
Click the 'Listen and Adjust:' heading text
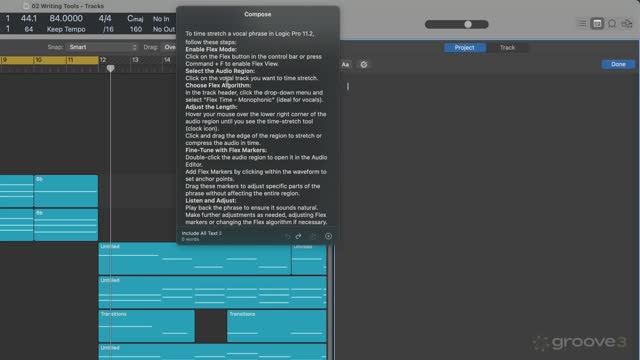pos(211,200)
